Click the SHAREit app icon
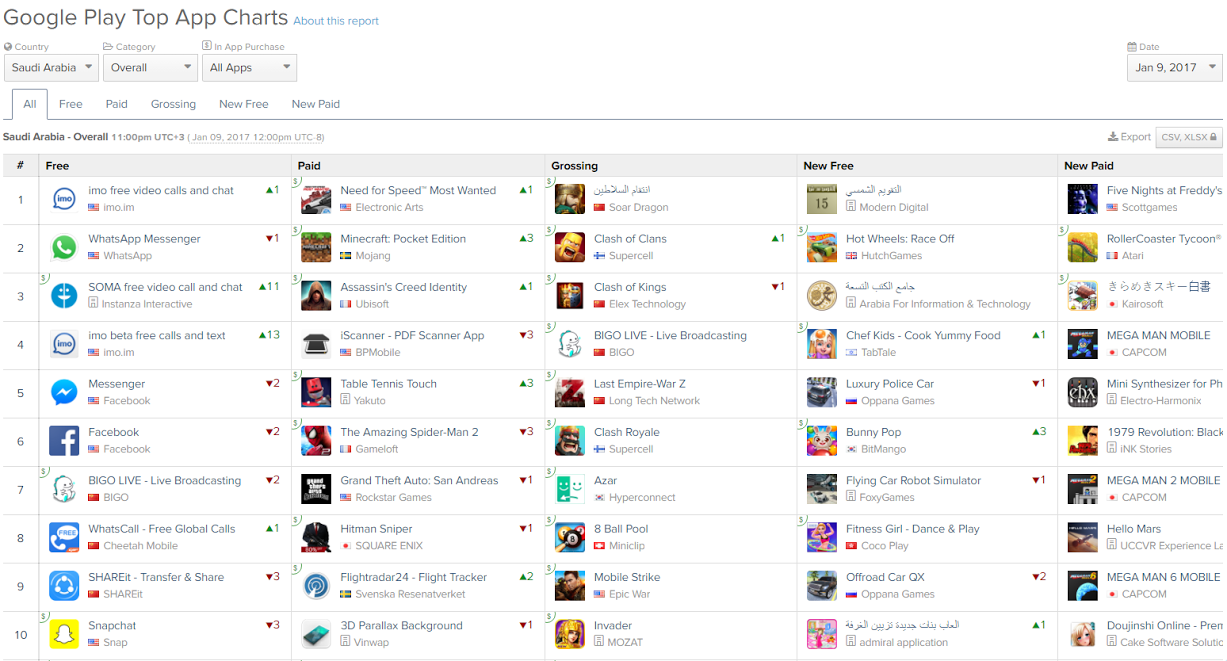1227x661 pixels. [64, 585]
